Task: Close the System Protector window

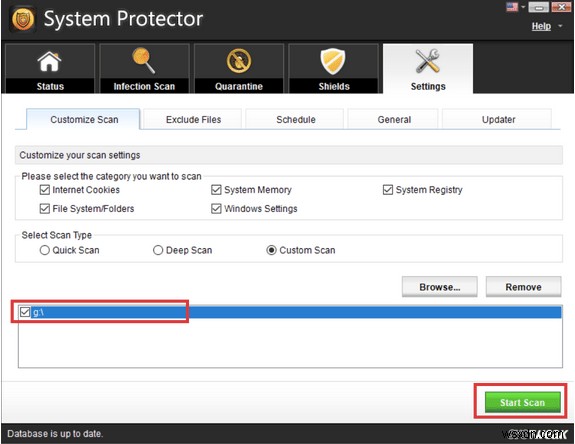Action: 561,7
